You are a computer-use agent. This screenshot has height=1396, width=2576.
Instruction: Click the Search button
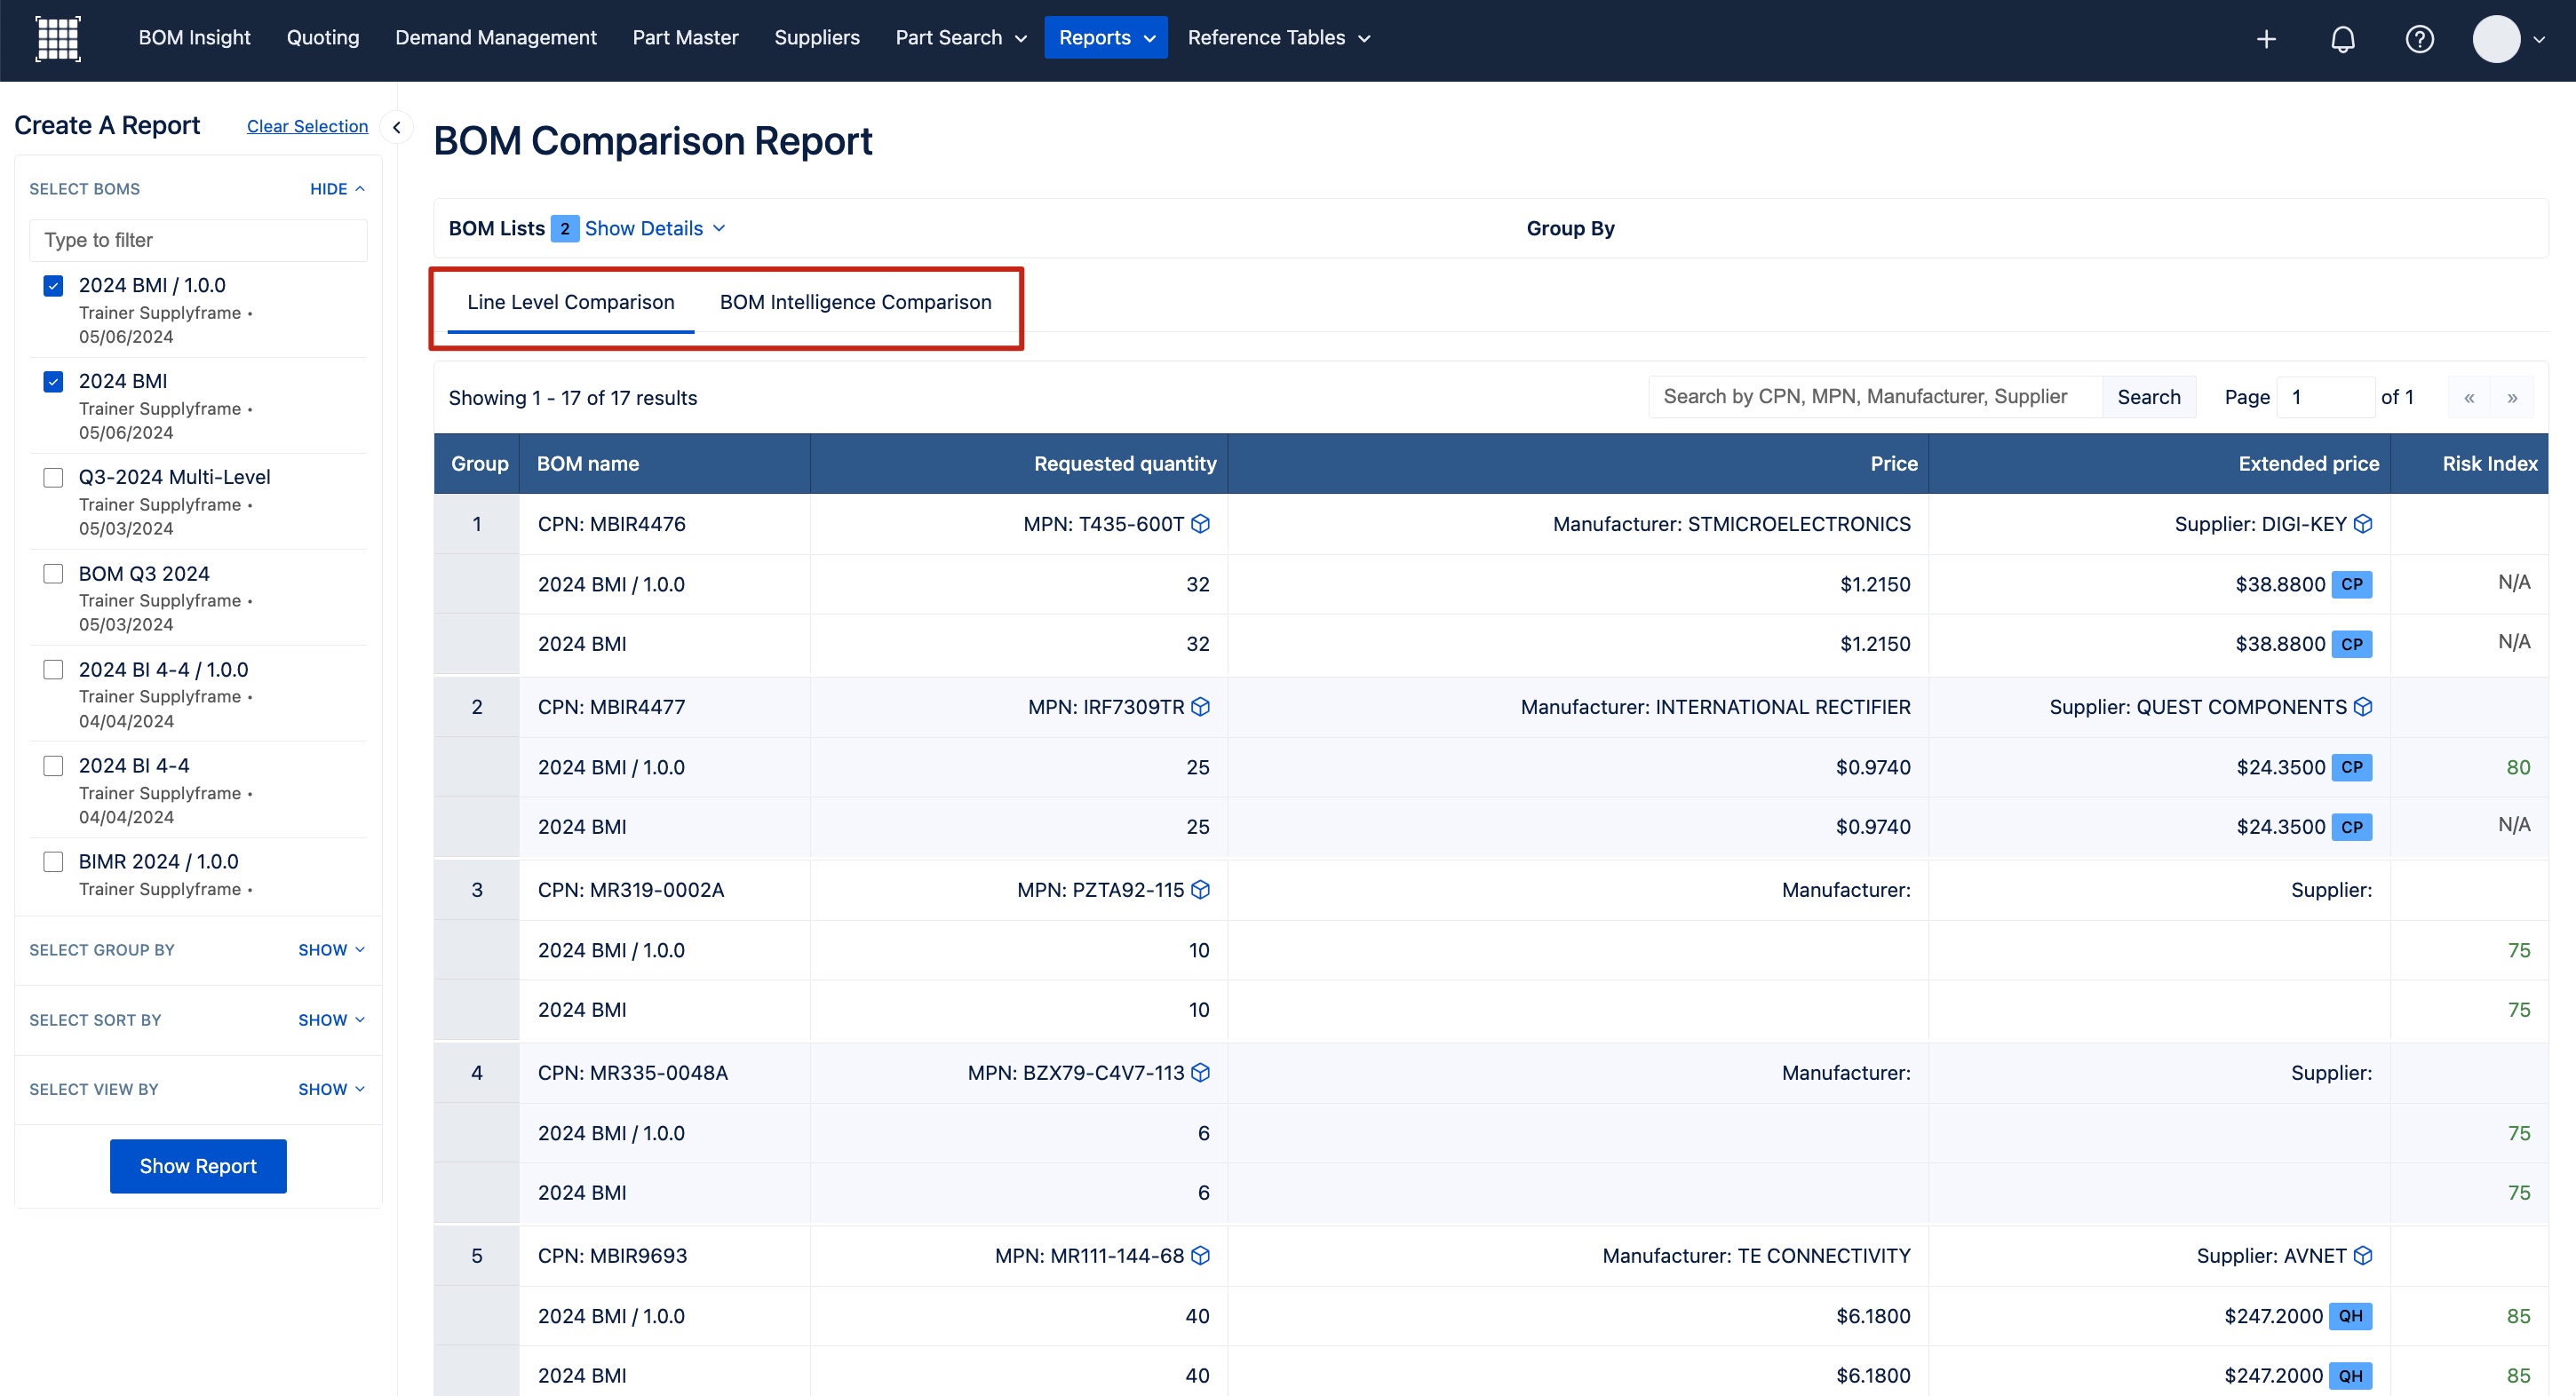pyautogui.click(x=2149, y=397)
